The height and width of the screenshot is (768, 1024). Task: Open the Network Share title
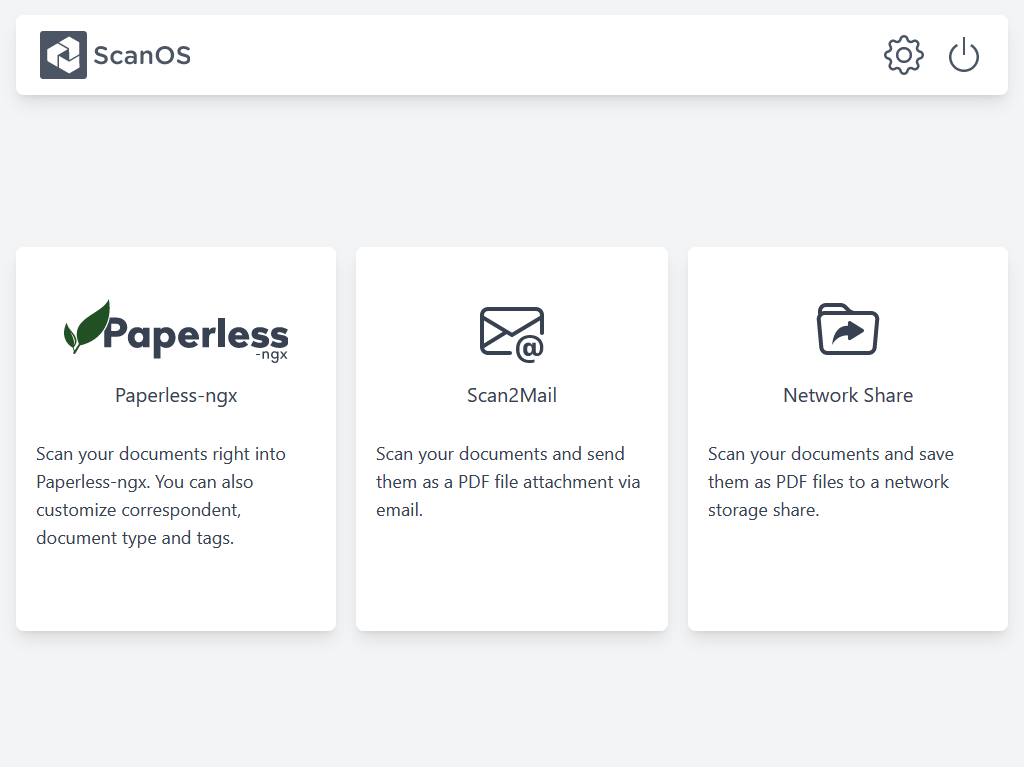[848, 395]
